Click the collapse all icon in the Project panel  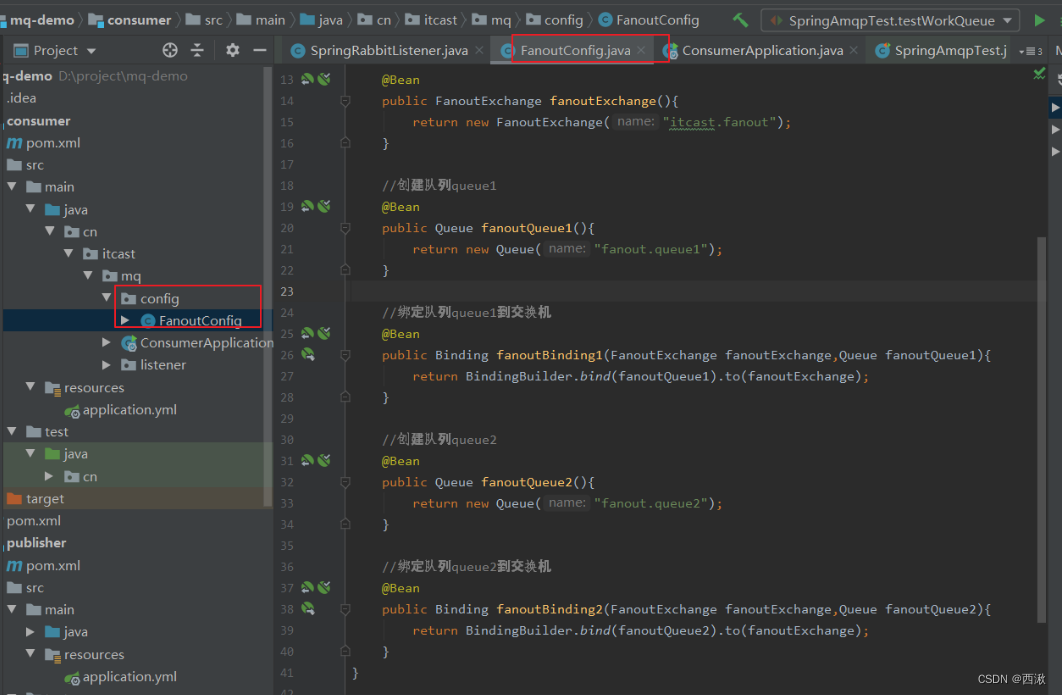197,50
